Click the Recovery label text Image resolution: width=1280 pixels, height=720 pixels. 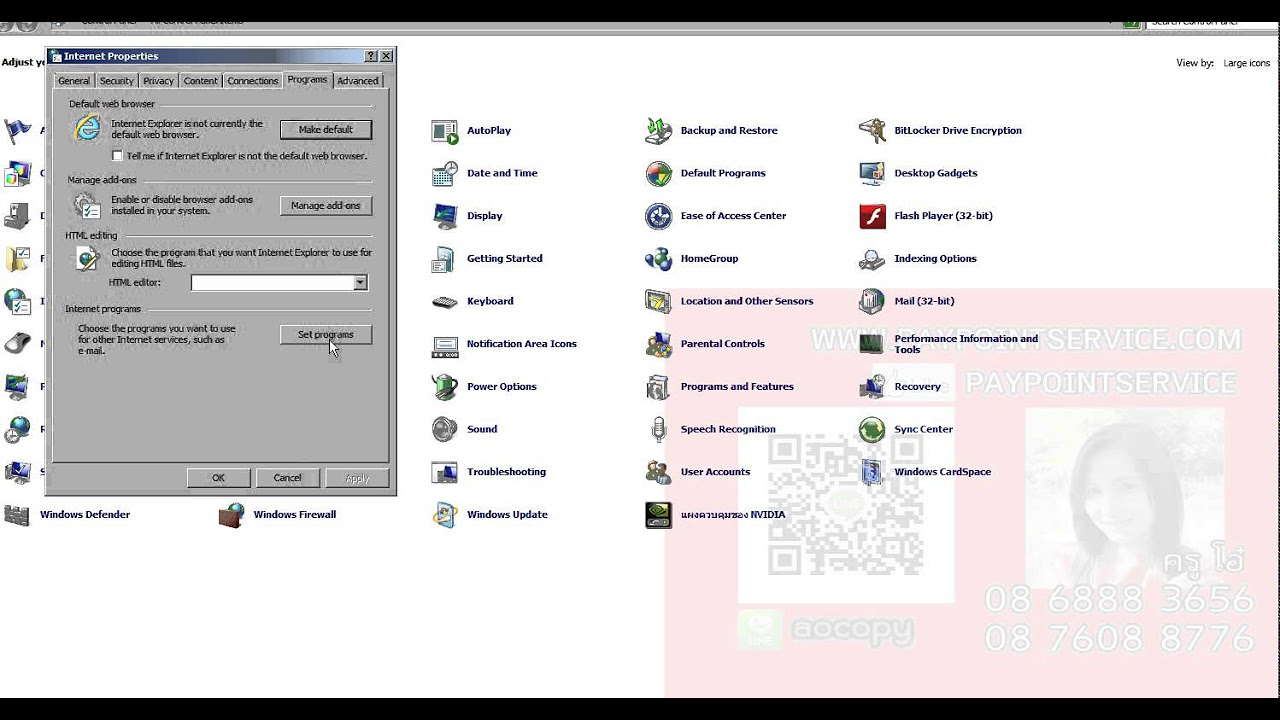coord(917,387)
